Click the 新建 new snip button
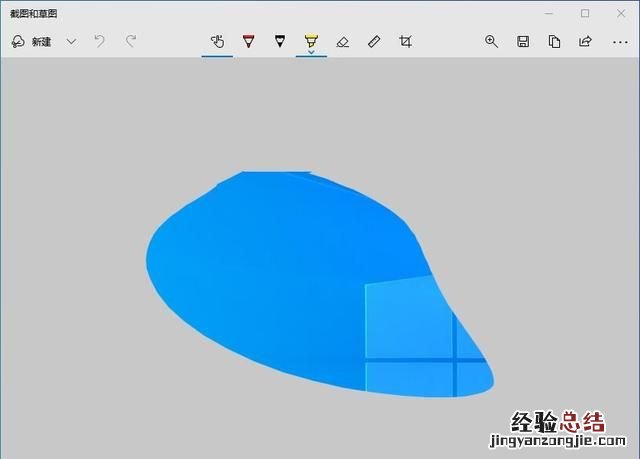640x459 pixels. pos(31,42)
